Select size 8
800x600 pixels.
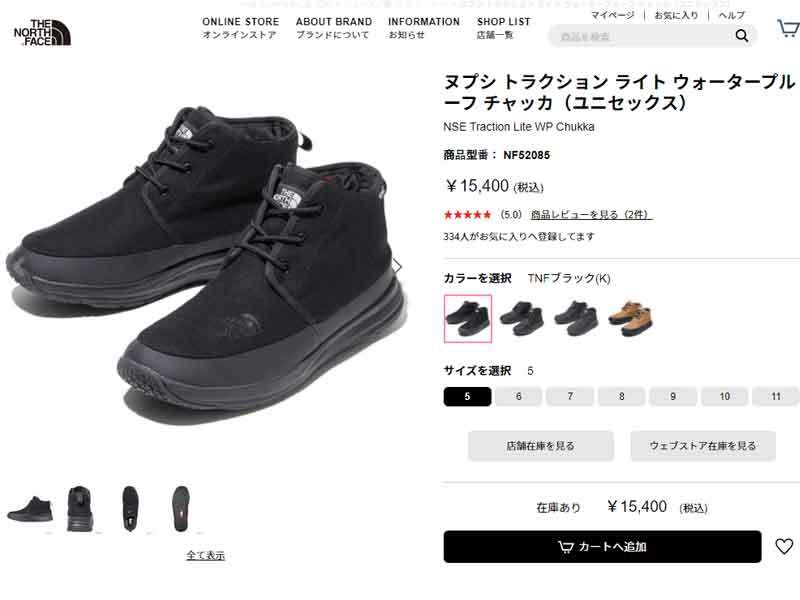pos(621,396)
